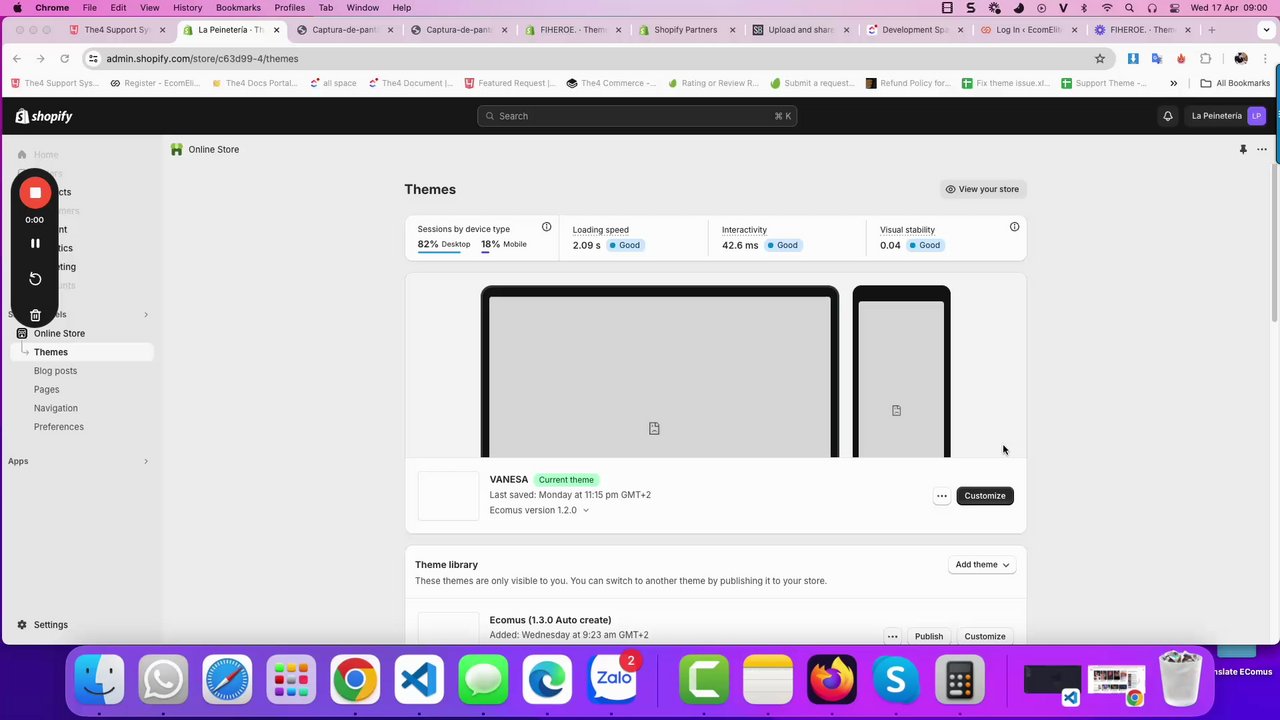Open the Profiles menu in menu bar

pos(289,7)
